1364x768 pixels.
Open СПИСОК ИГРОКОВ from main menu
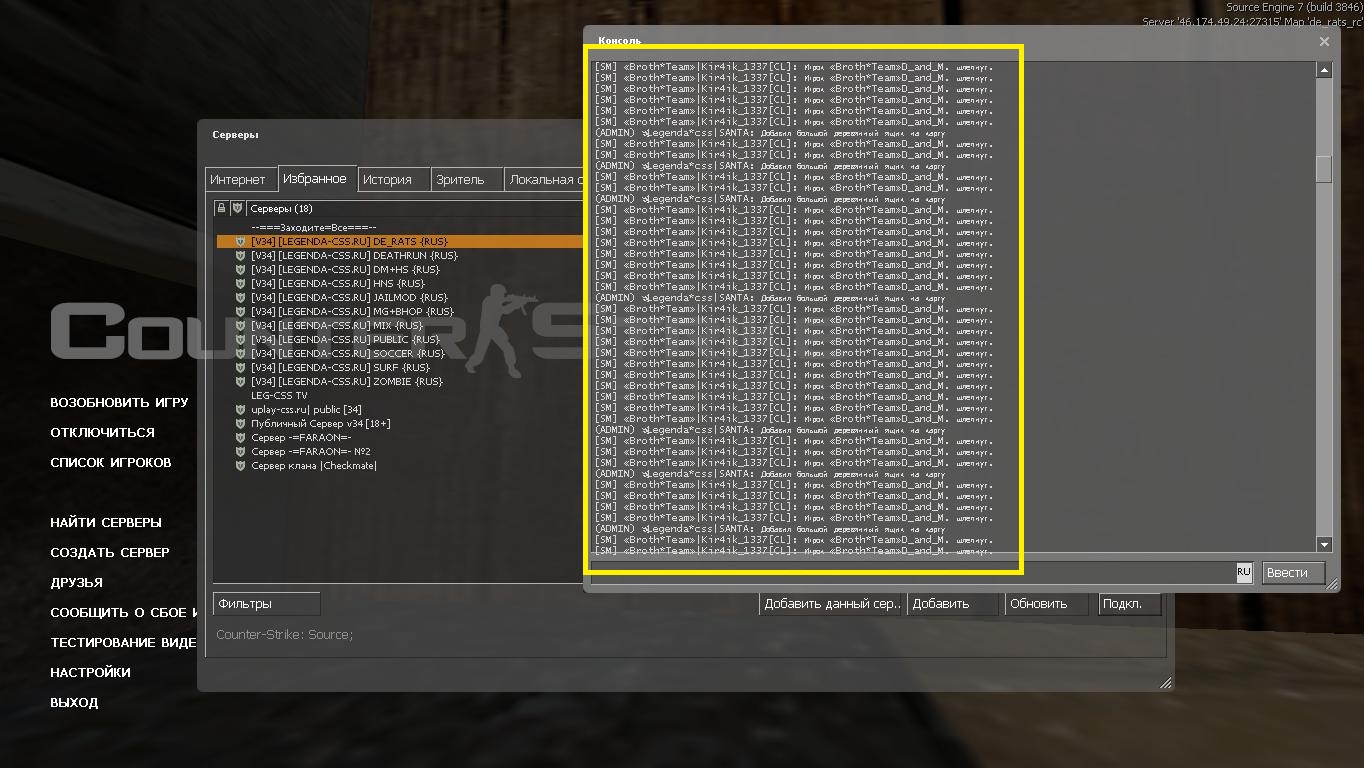tap(111, 462)
